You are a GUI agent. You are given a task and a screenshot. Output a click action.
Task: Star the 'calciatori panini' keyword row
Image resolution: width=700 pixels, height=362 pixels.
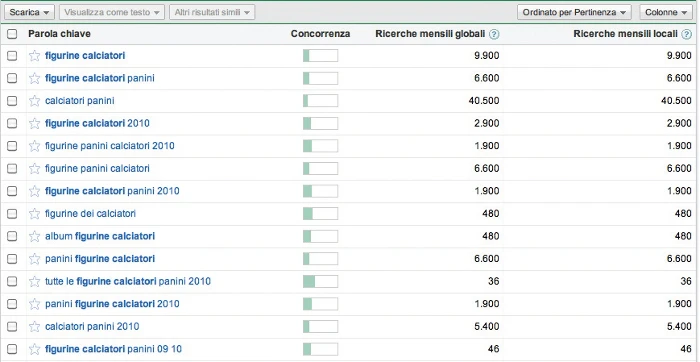point(34,101)
